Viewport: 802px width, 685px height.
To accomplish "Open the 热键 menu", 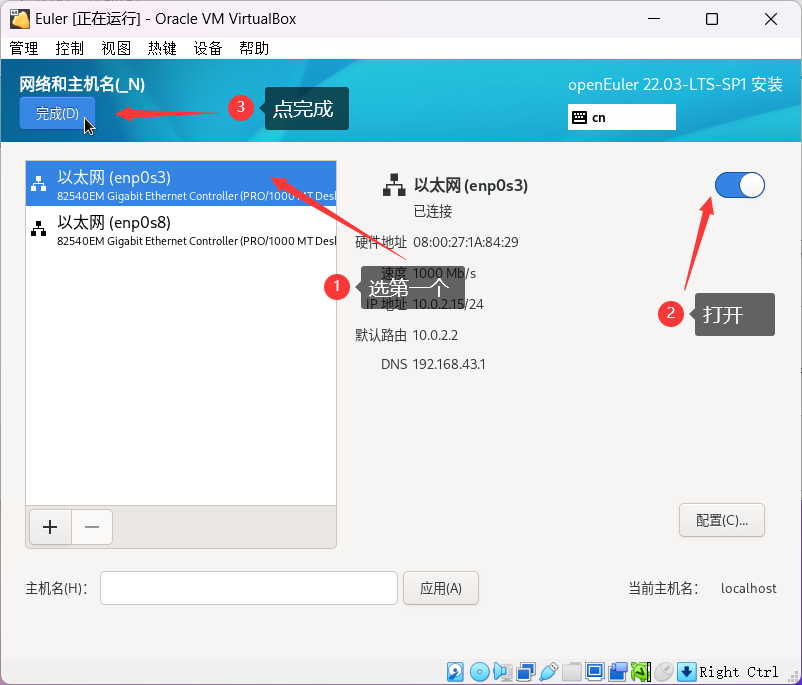I will coord(162,49).
